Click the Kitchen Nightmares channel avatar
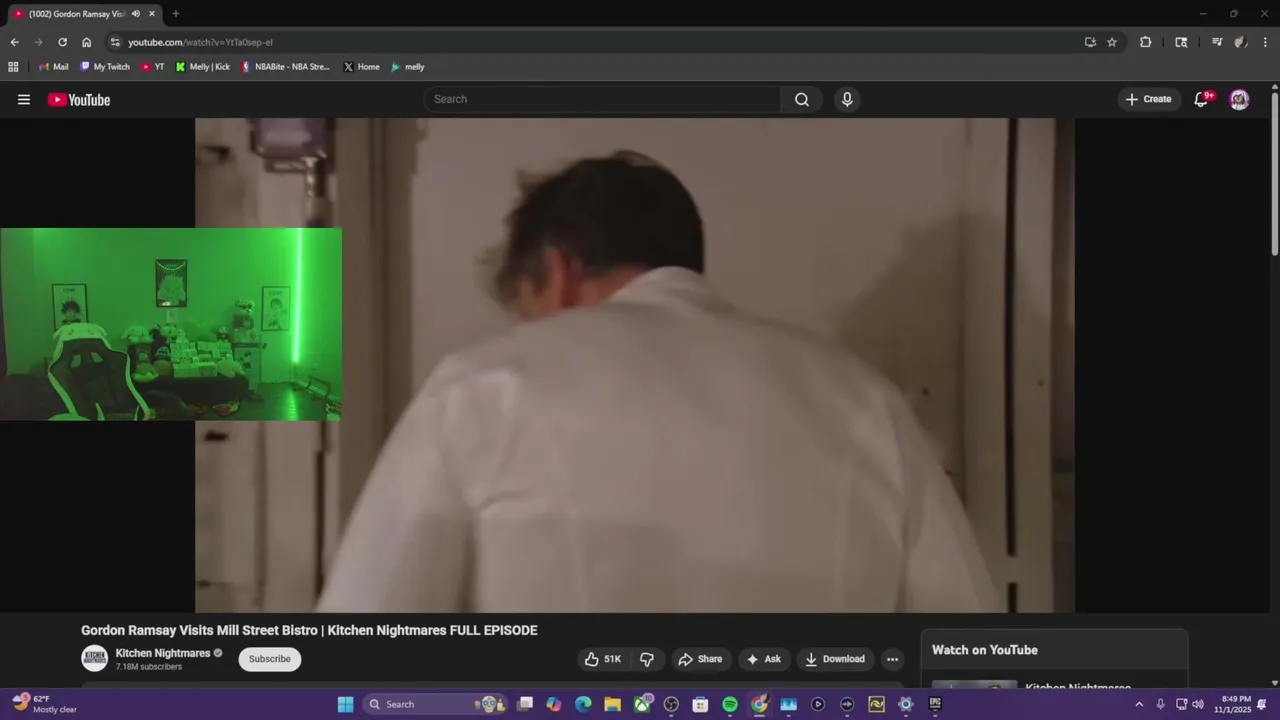This screenshot has height=720, width=1280. pyautogui.click(x=94, y=658)
